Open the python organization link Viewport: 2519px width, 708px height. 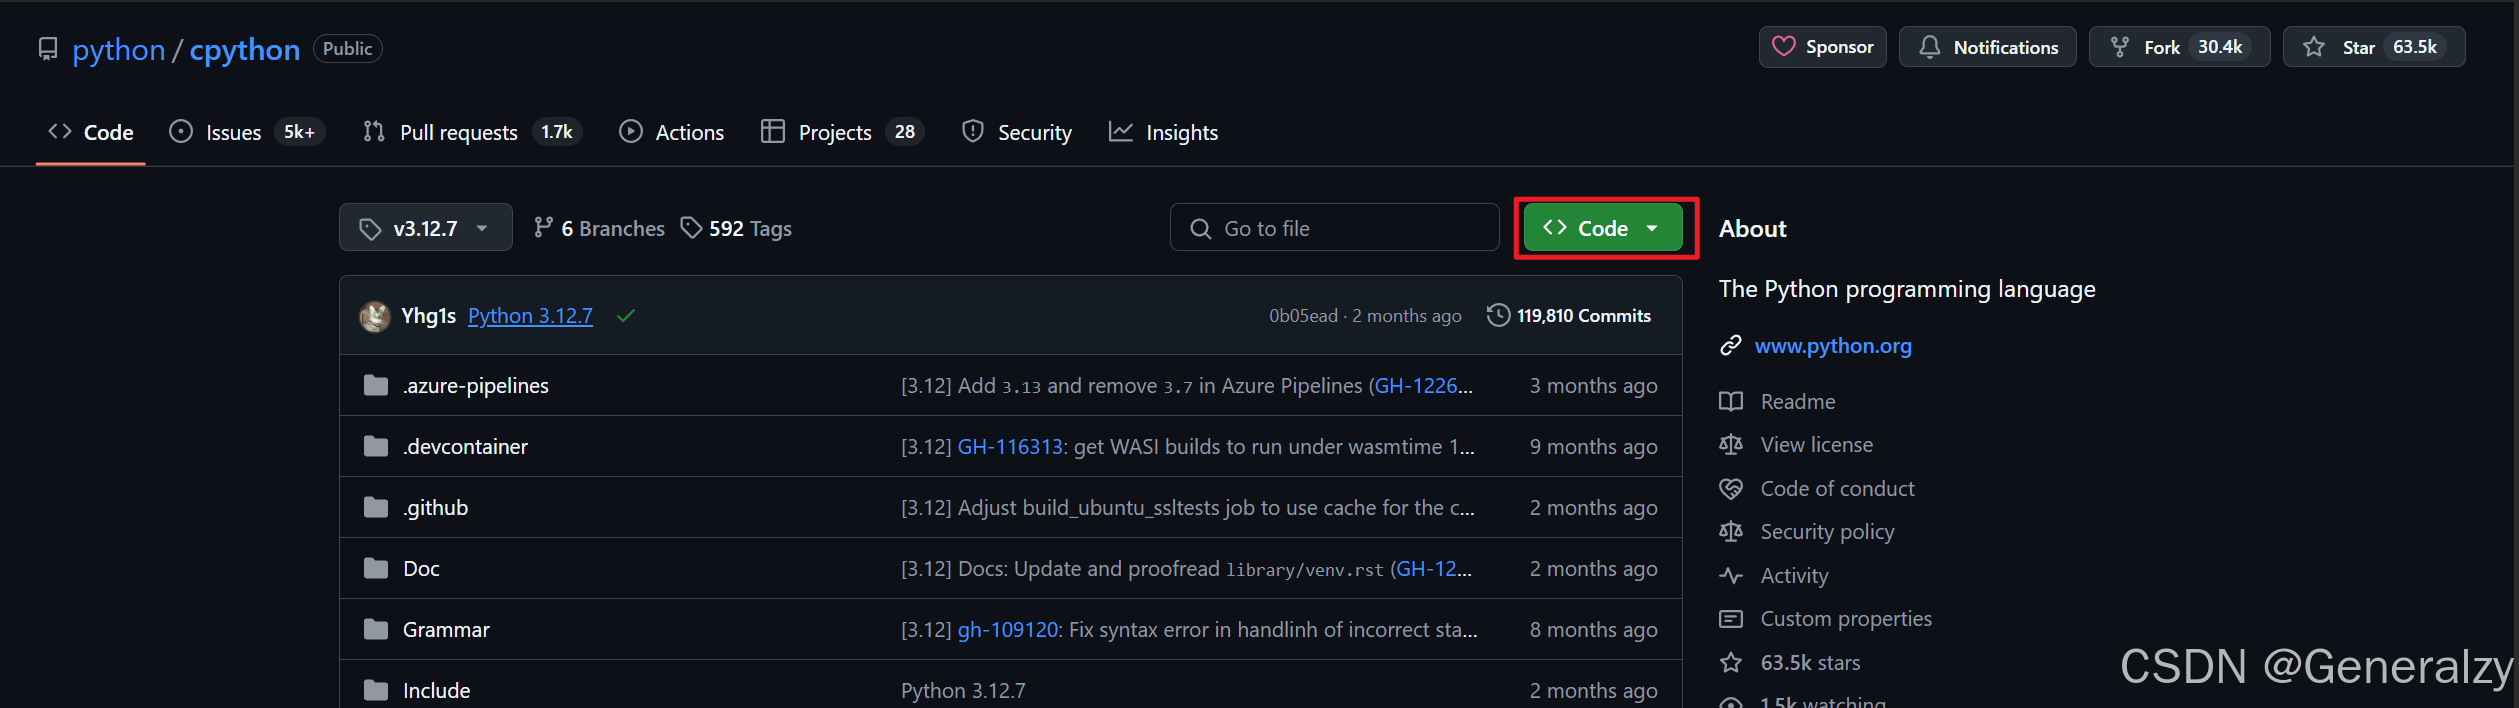click(x=118, y=49)
